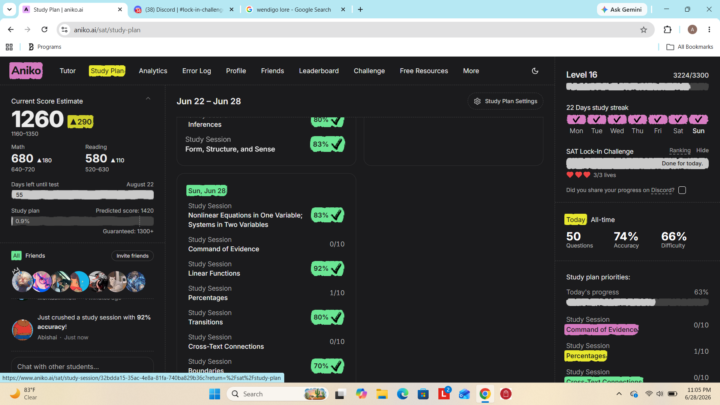Click the chat with other students field

tap(82, 366)
